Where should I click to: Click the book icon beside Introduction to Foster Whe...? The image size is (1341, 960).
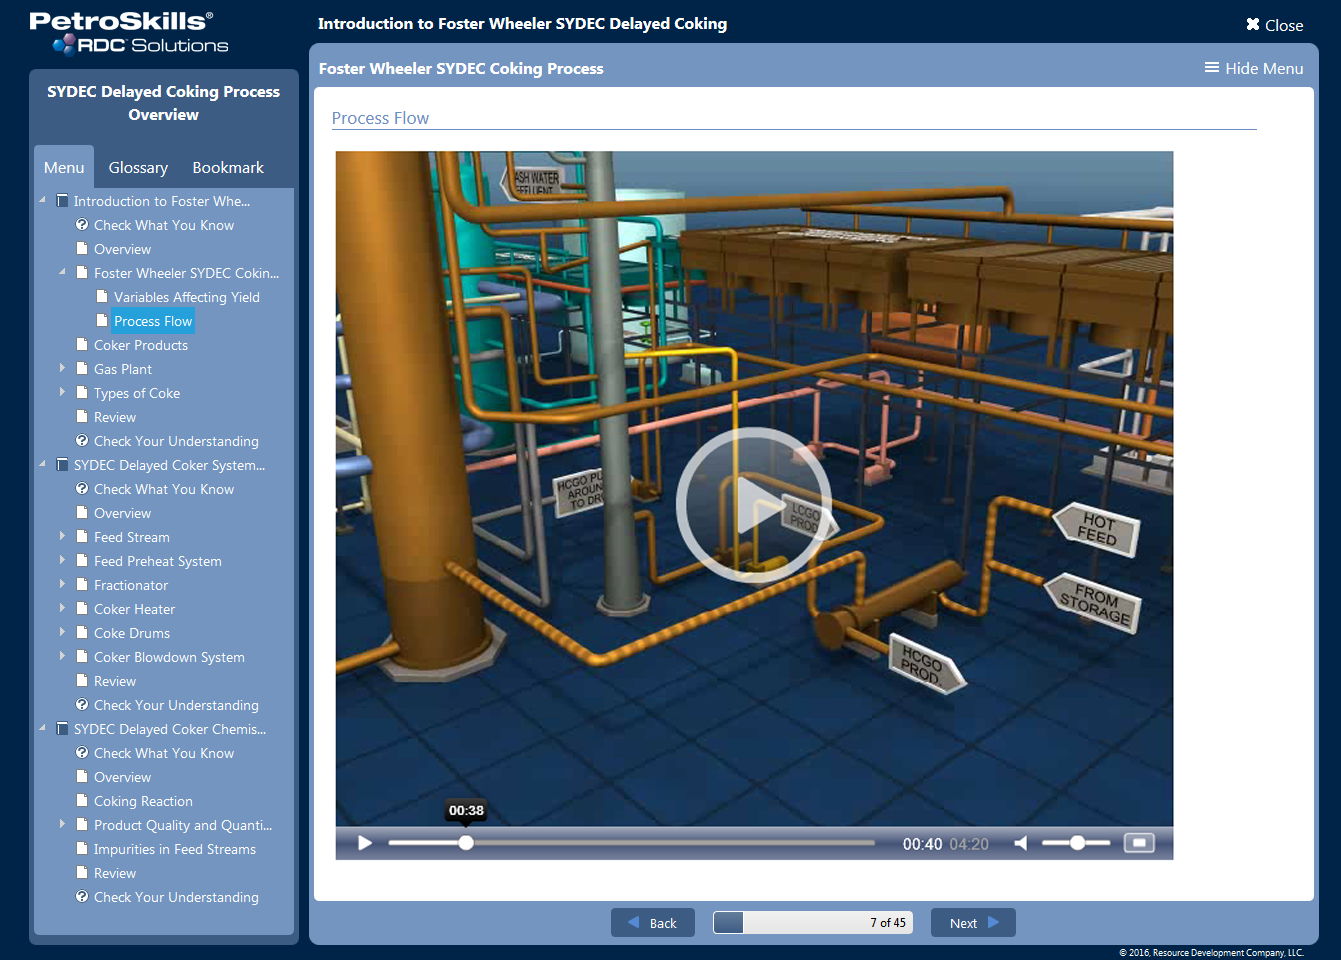[x=62, y=200]
